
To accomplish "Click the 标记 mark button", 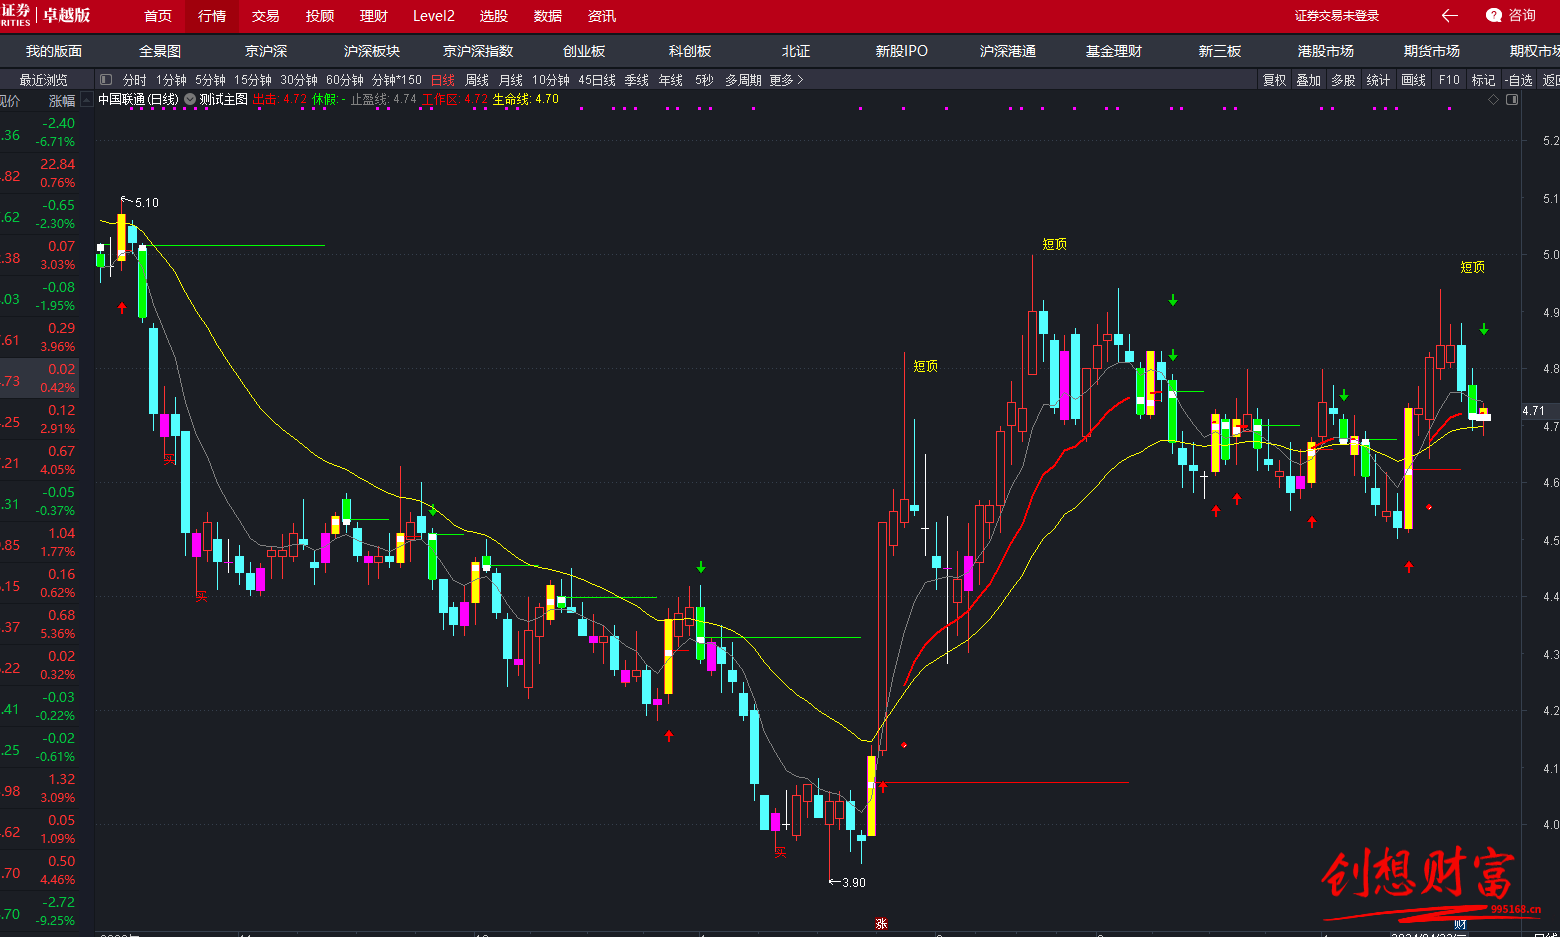I will [1484, 80].
